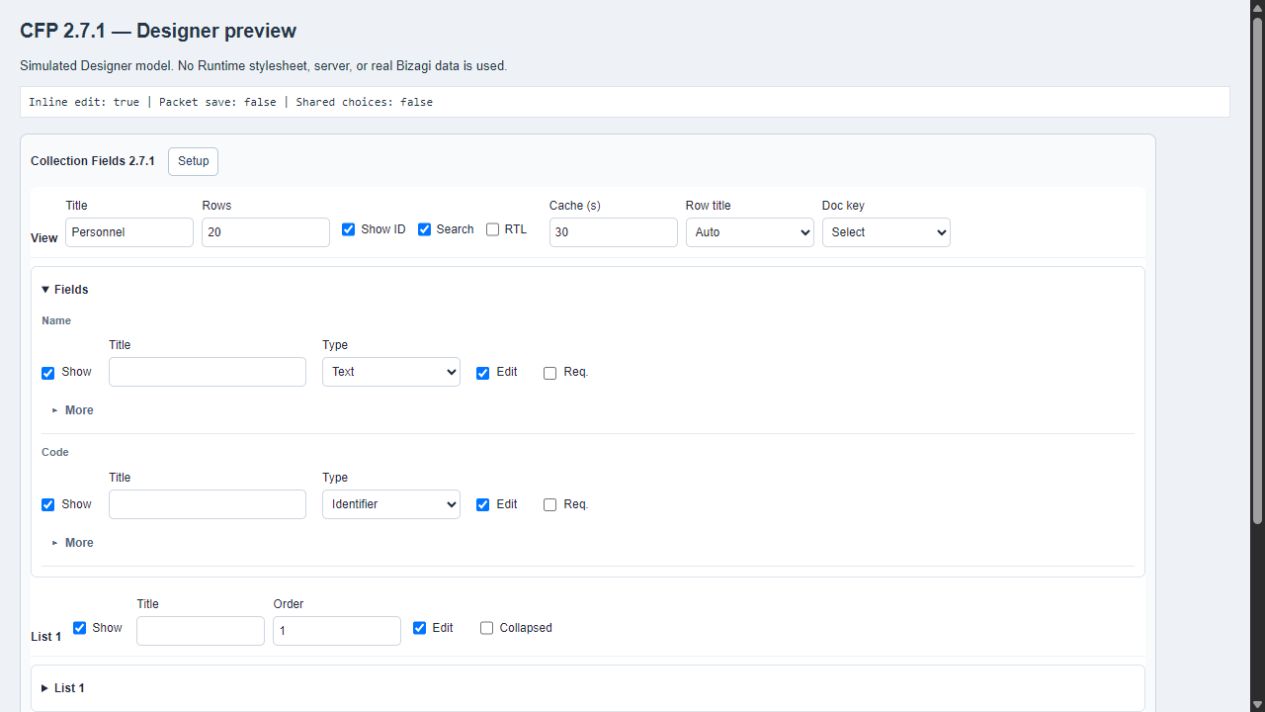This screenshot has width=1265, height=712.
Task: Click the scrollbar down arrow
Action: tap(1257, 704)
